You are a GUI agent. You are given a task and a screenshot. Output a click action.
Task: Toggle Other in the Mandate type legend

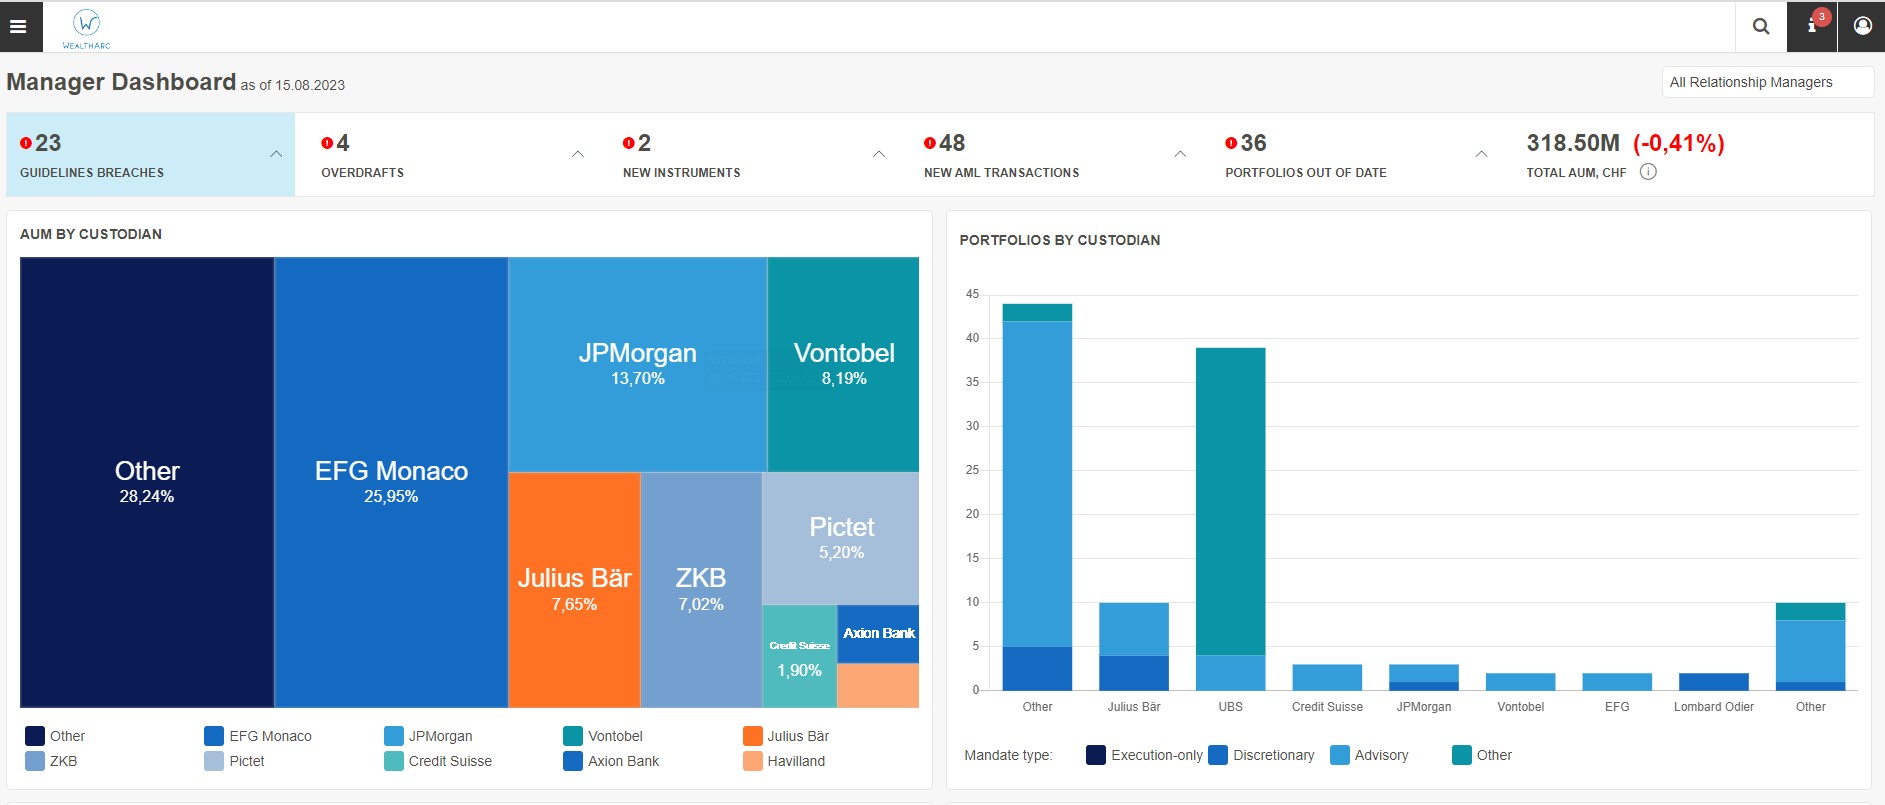(x=1482, y=755)
